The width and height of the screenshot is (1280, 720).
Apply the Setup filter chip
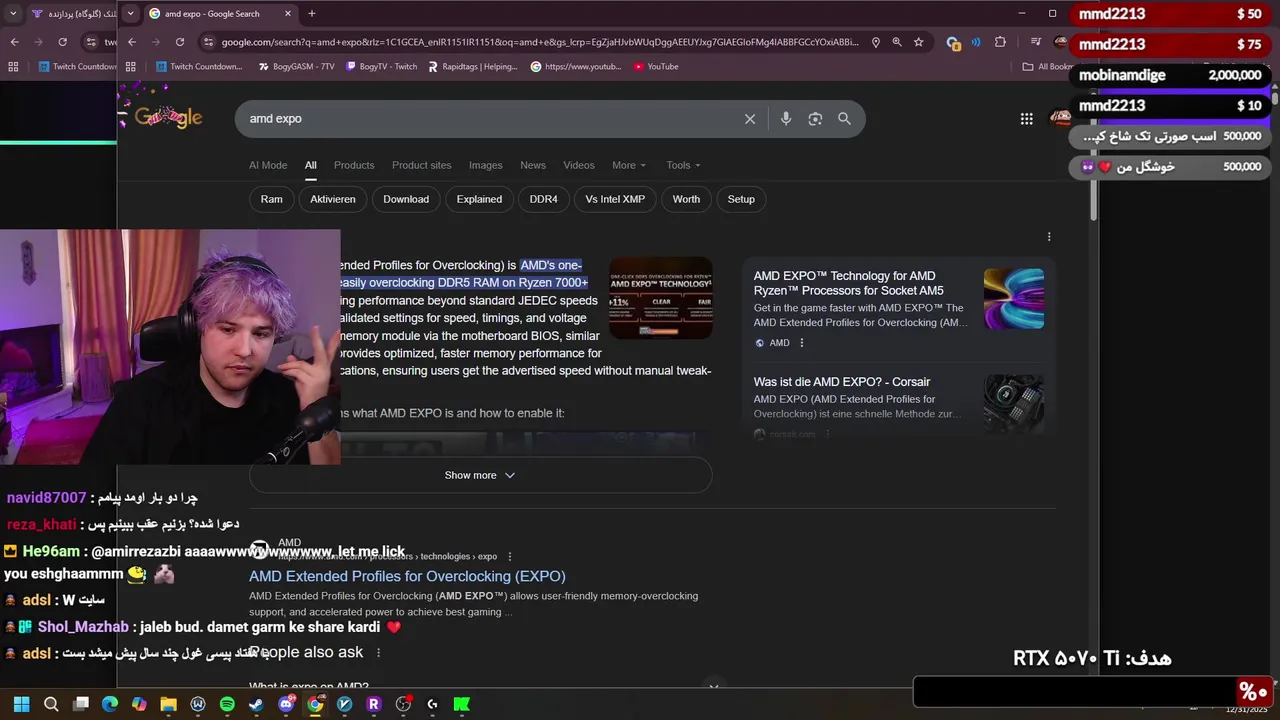741,199
